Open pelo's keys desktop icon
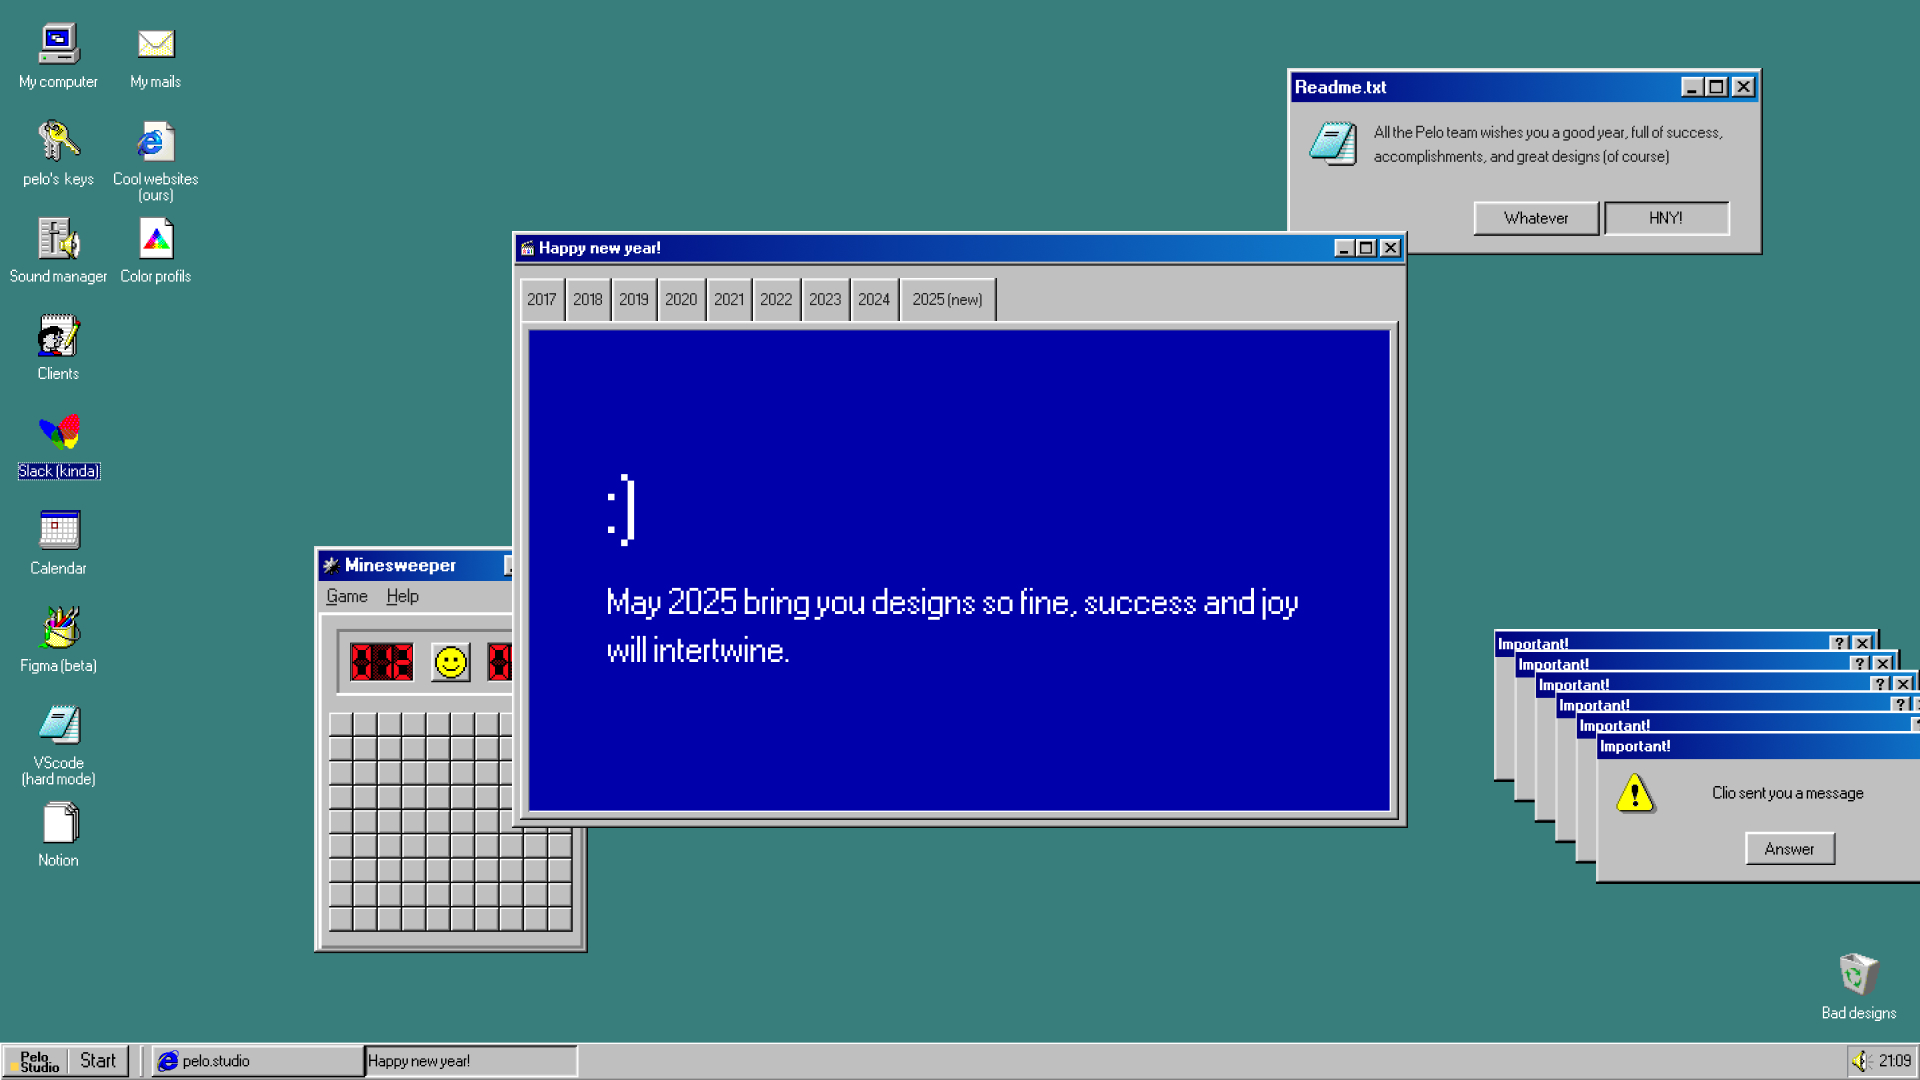 click(x=58, y=142)
